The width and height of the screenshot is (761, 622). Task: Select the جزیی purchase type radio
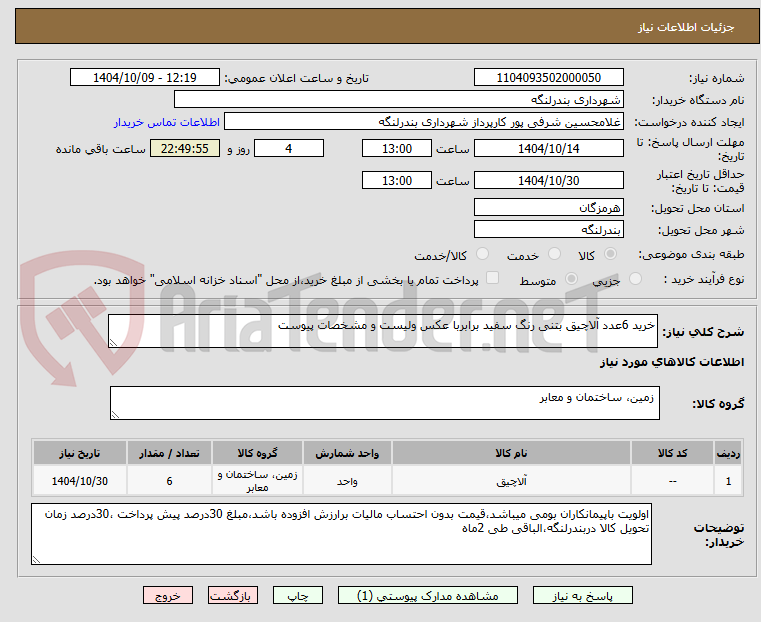[x=635, y=279]
